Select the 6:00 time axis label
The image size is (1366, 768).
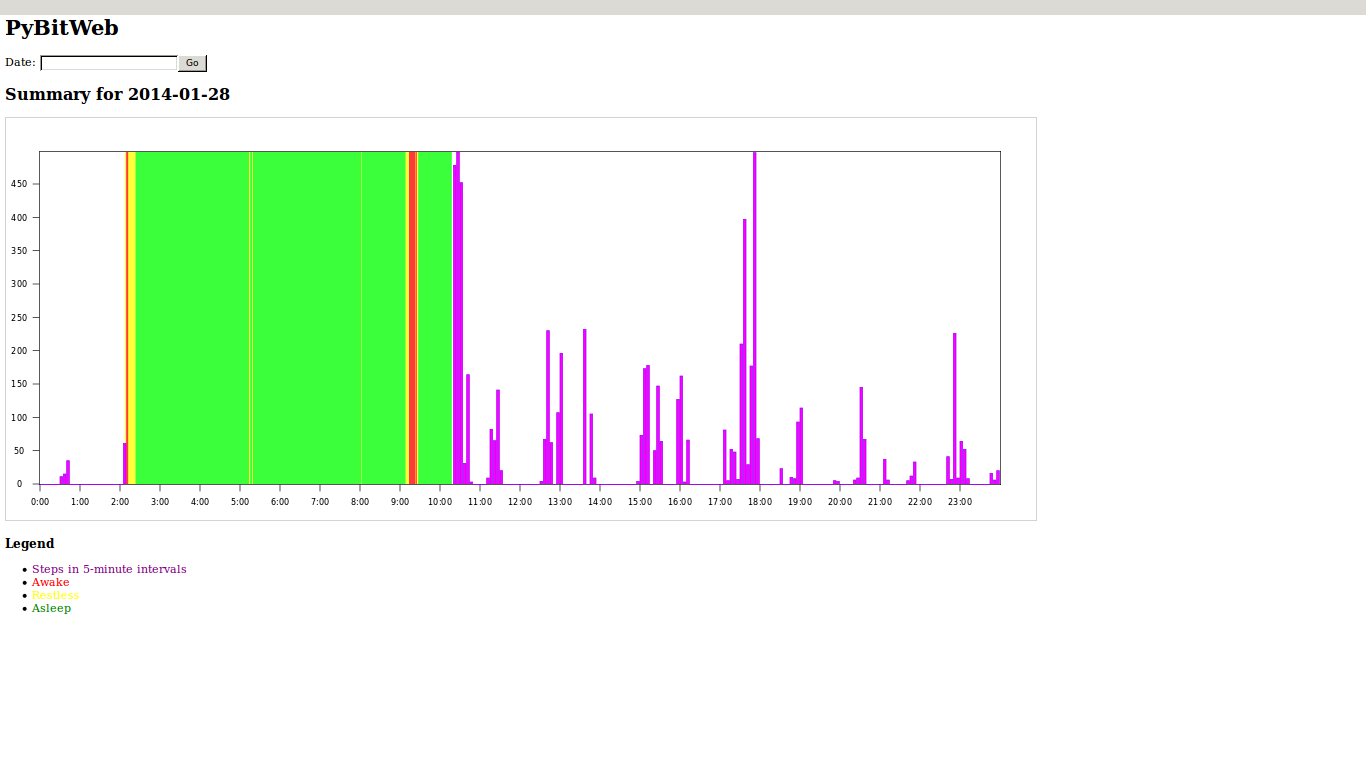[x=280, y=502]
